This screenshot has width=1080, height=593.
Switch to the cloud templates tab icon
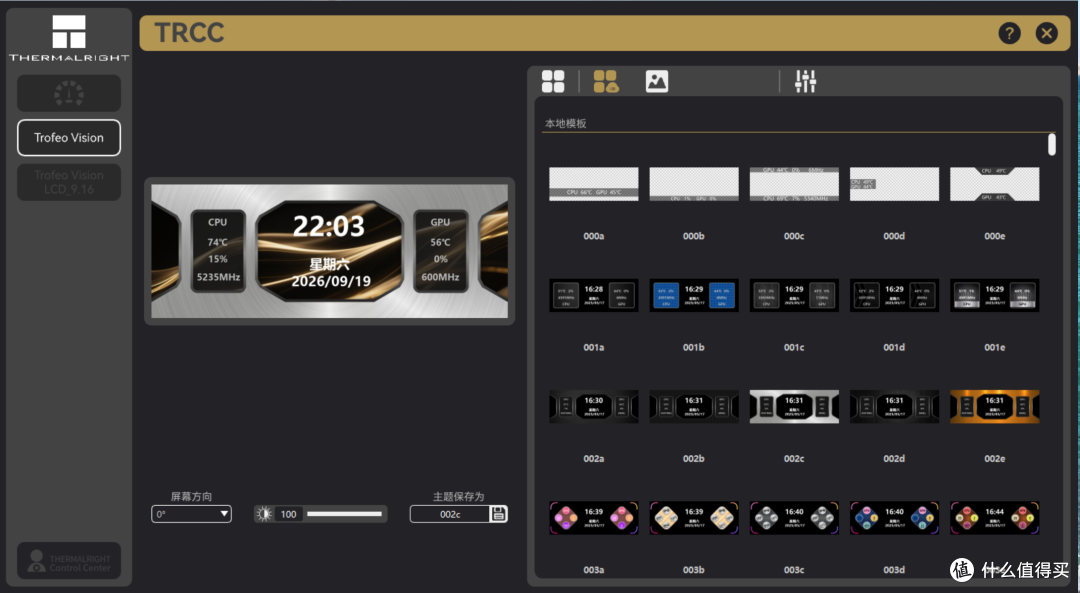tap(605, 81)
